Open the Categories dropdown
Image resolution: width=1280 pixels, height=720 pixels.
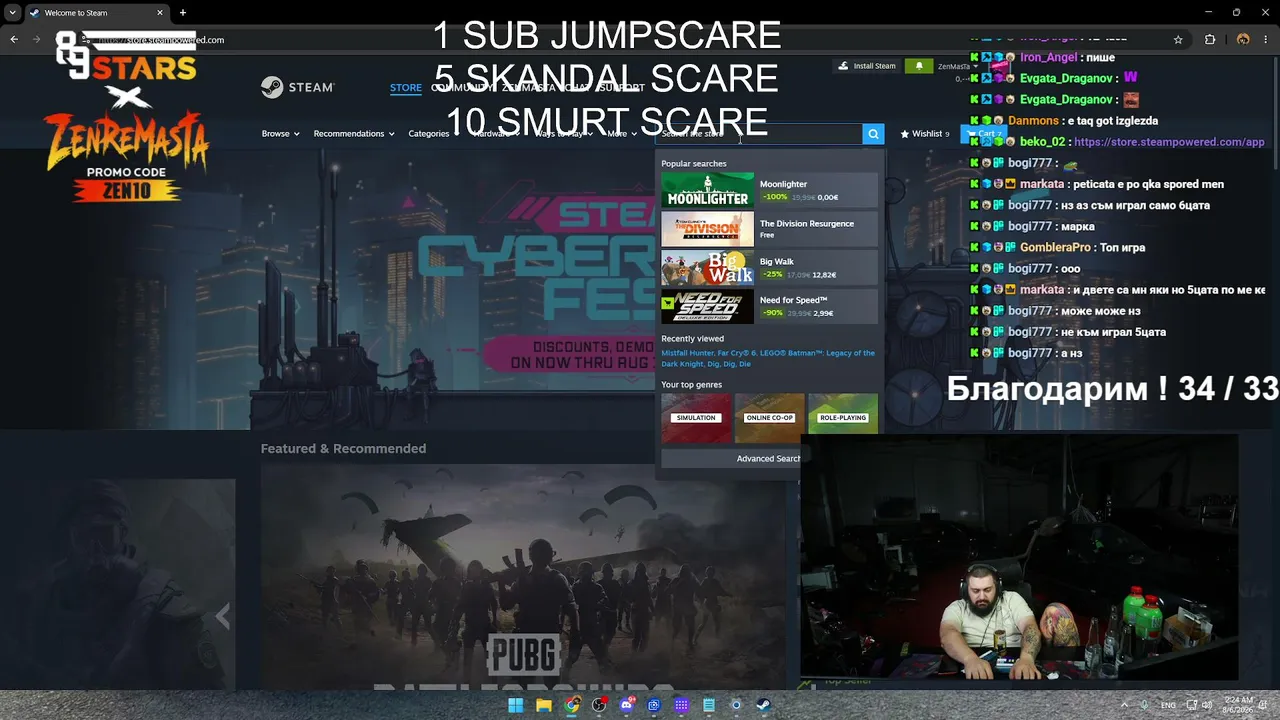tap(433, 134)
